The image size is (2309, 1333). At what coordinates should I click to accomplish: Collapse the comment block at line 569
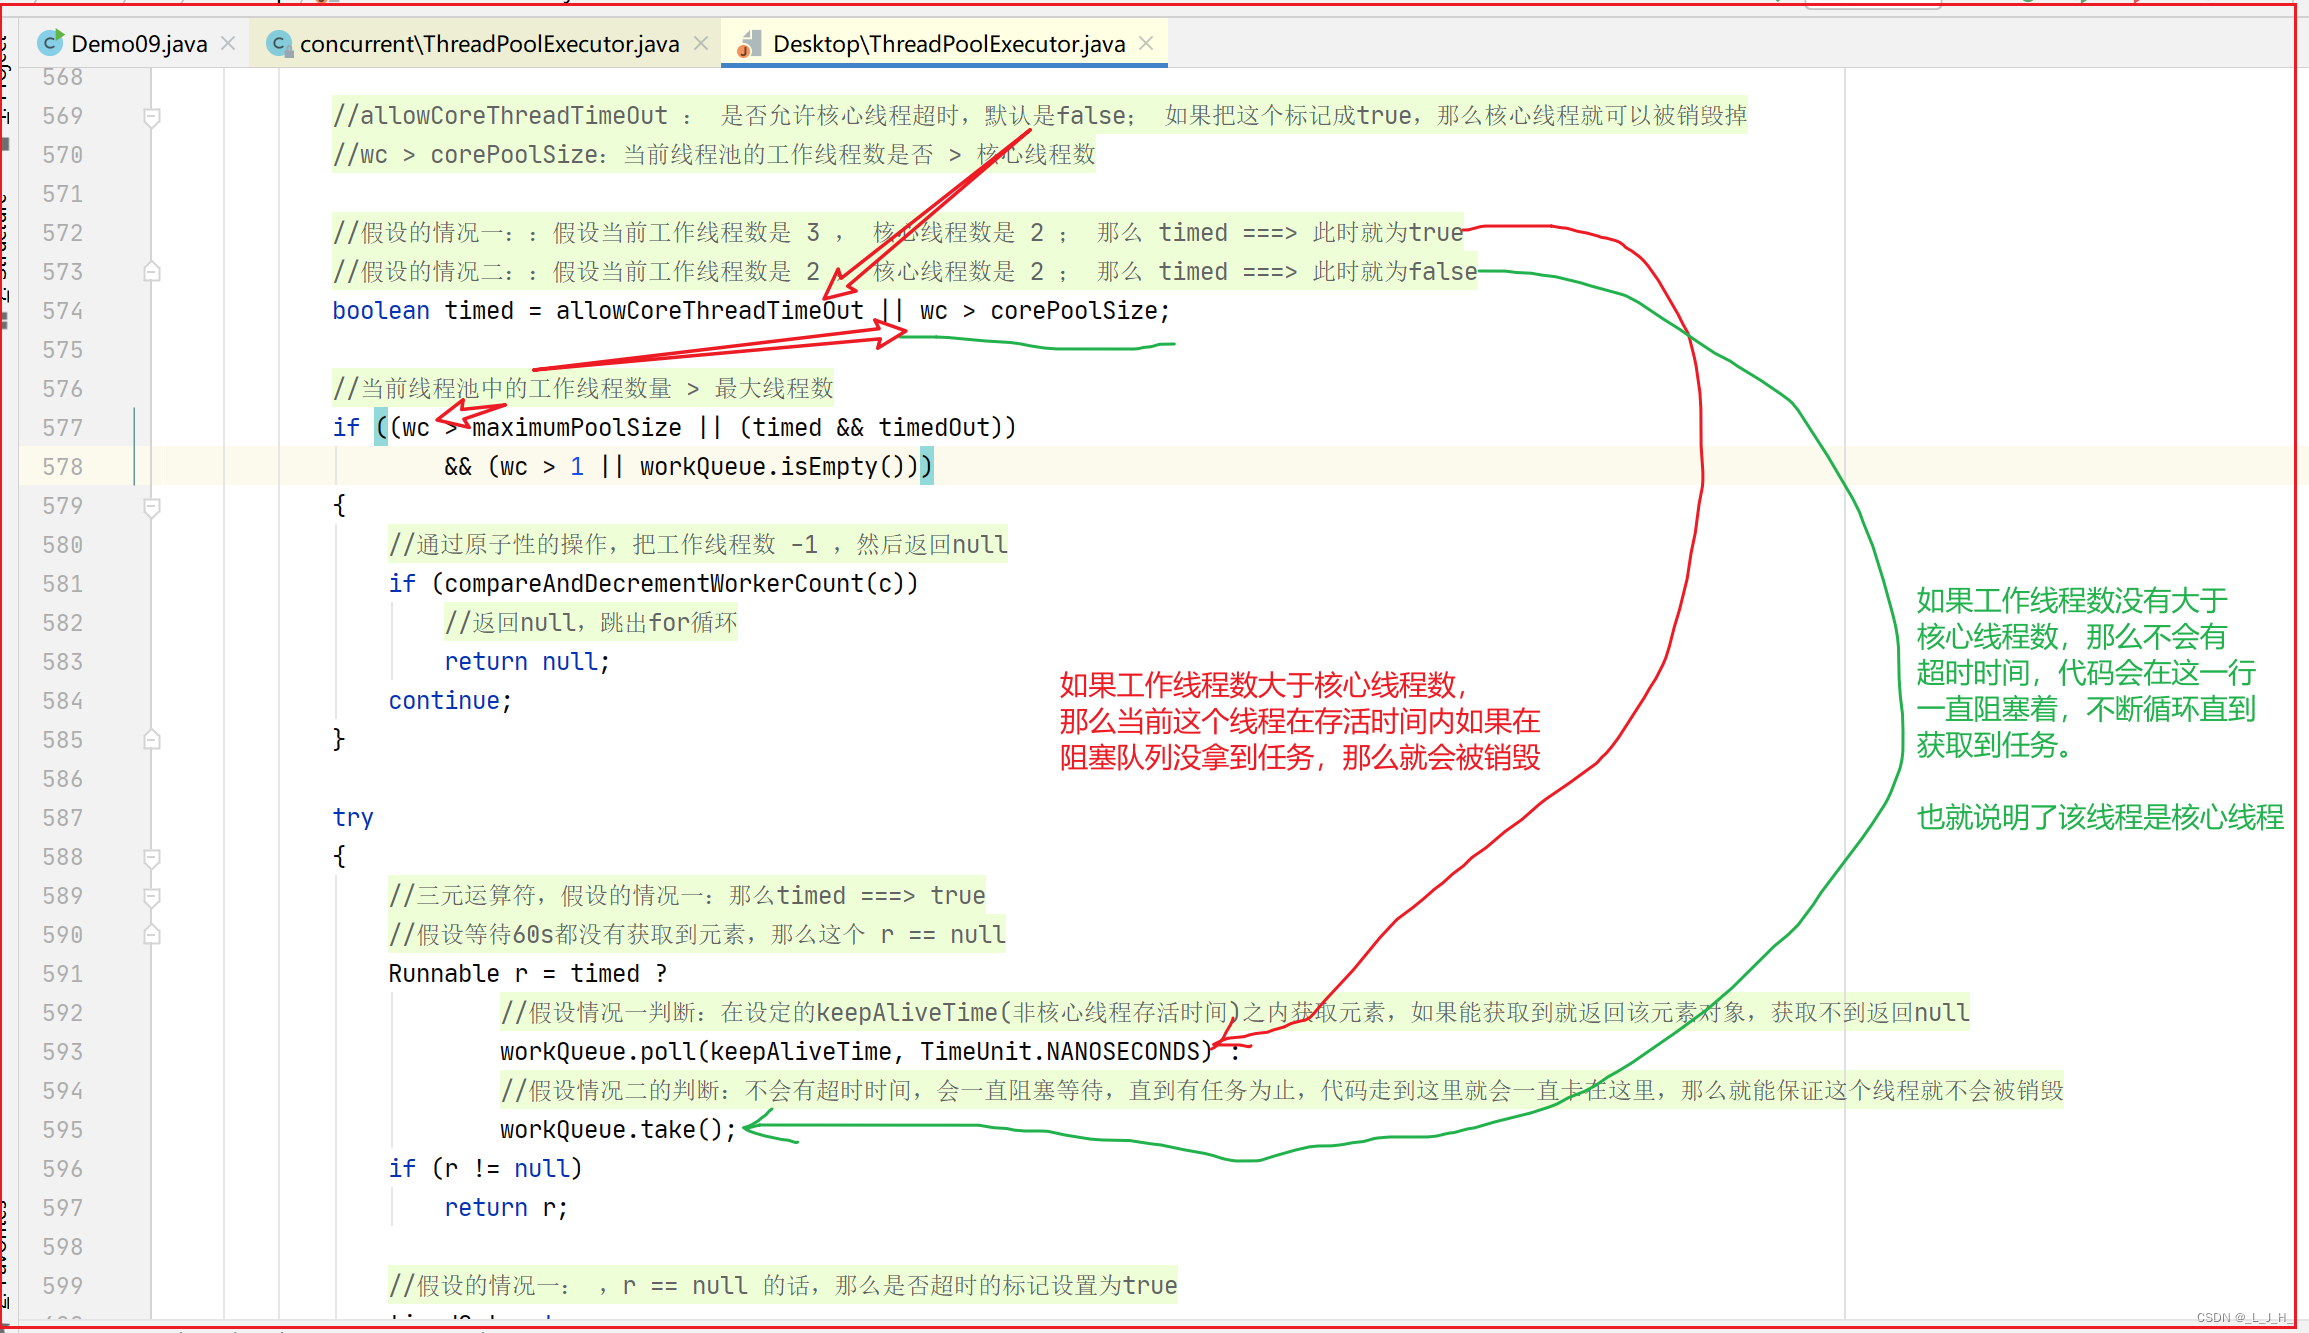click(x=152, y=117)
